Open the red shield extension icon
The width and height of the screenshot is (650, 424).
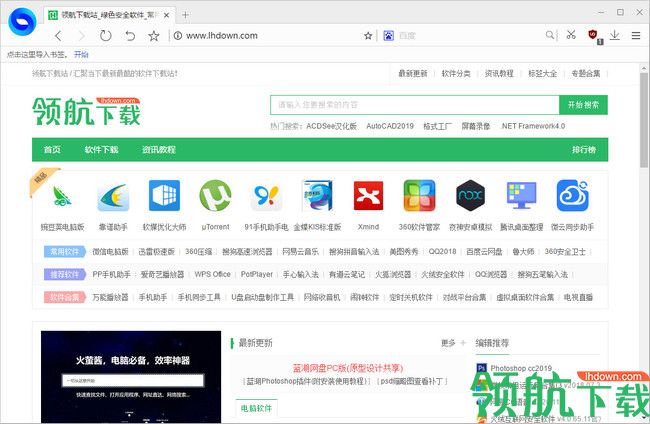point(593,35)
